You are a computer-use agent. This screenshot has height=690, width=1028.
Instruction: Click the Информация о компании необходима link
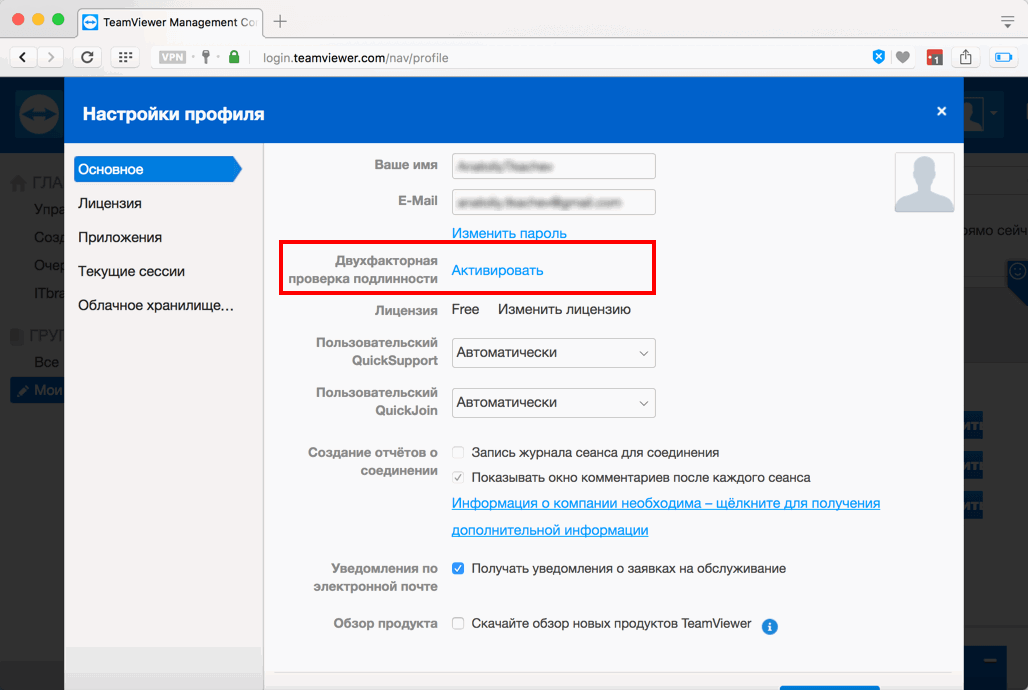[x=665, y=517]
